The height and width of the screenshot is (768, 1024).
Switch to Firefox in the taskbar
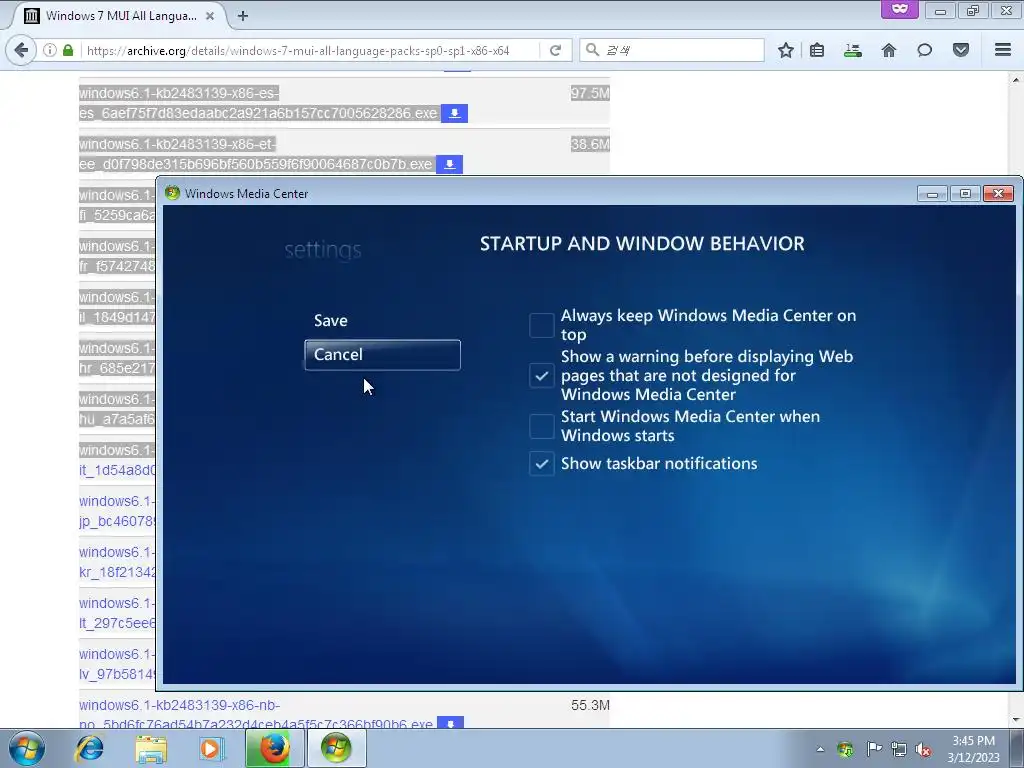[274, 748]
